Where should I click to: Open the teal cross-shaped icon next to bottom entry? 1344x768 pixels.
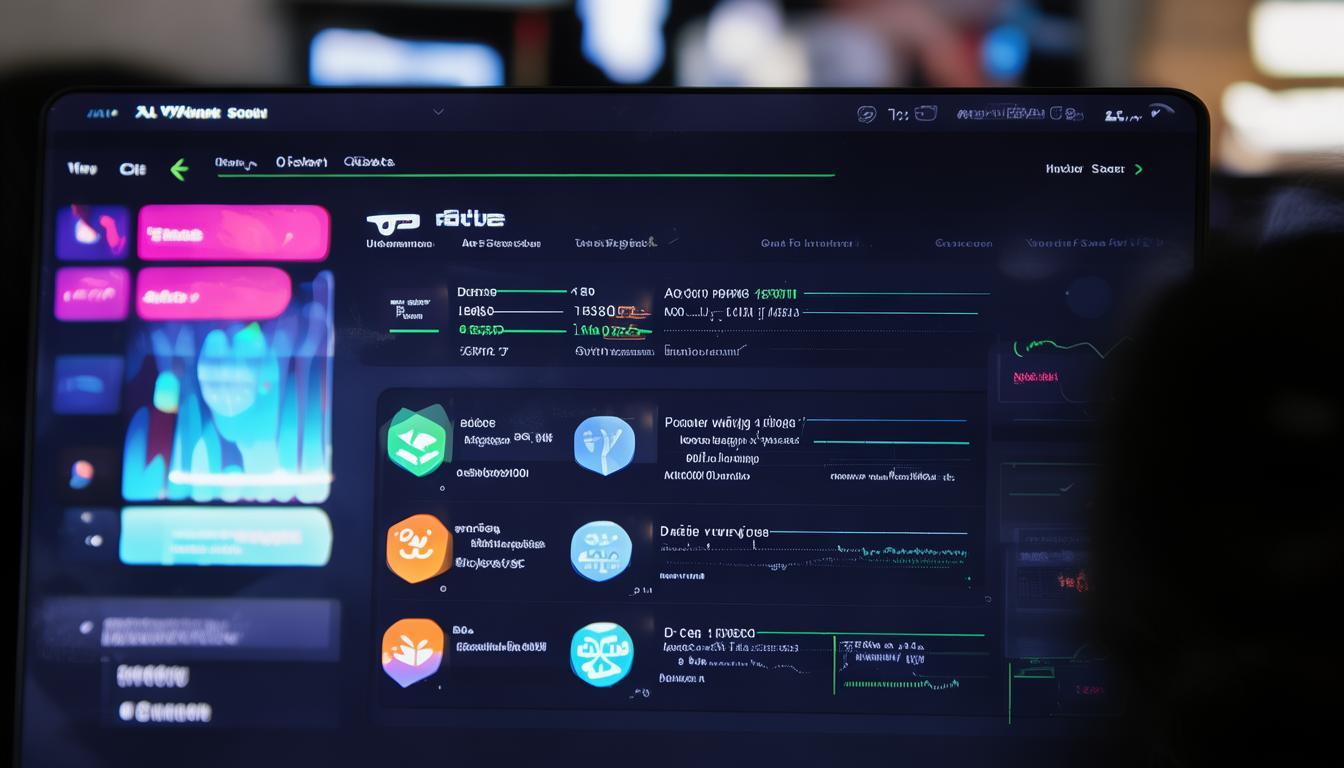tap(602, 655)
